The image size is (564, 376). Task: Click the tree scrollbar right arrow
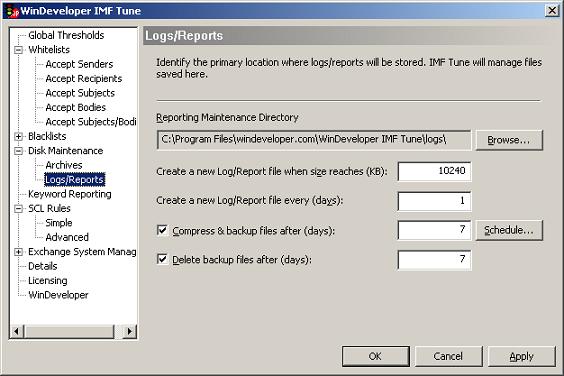[x=130, y=331]
